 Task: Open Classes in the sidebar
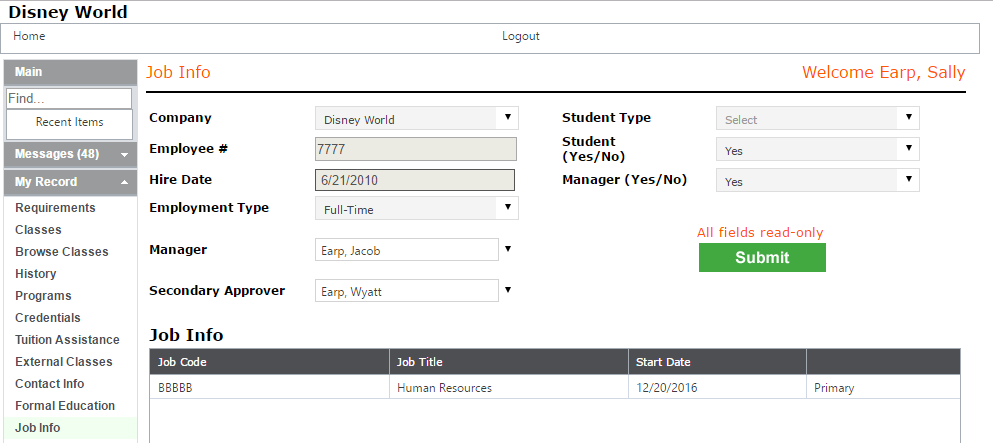coord(38,230)
